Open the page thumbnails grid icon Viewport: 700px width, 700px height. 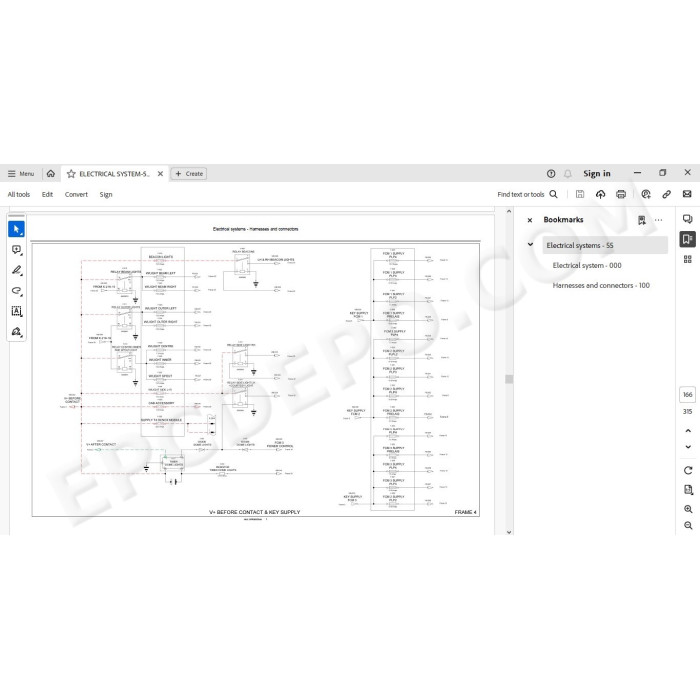click(x=688, y=259)
